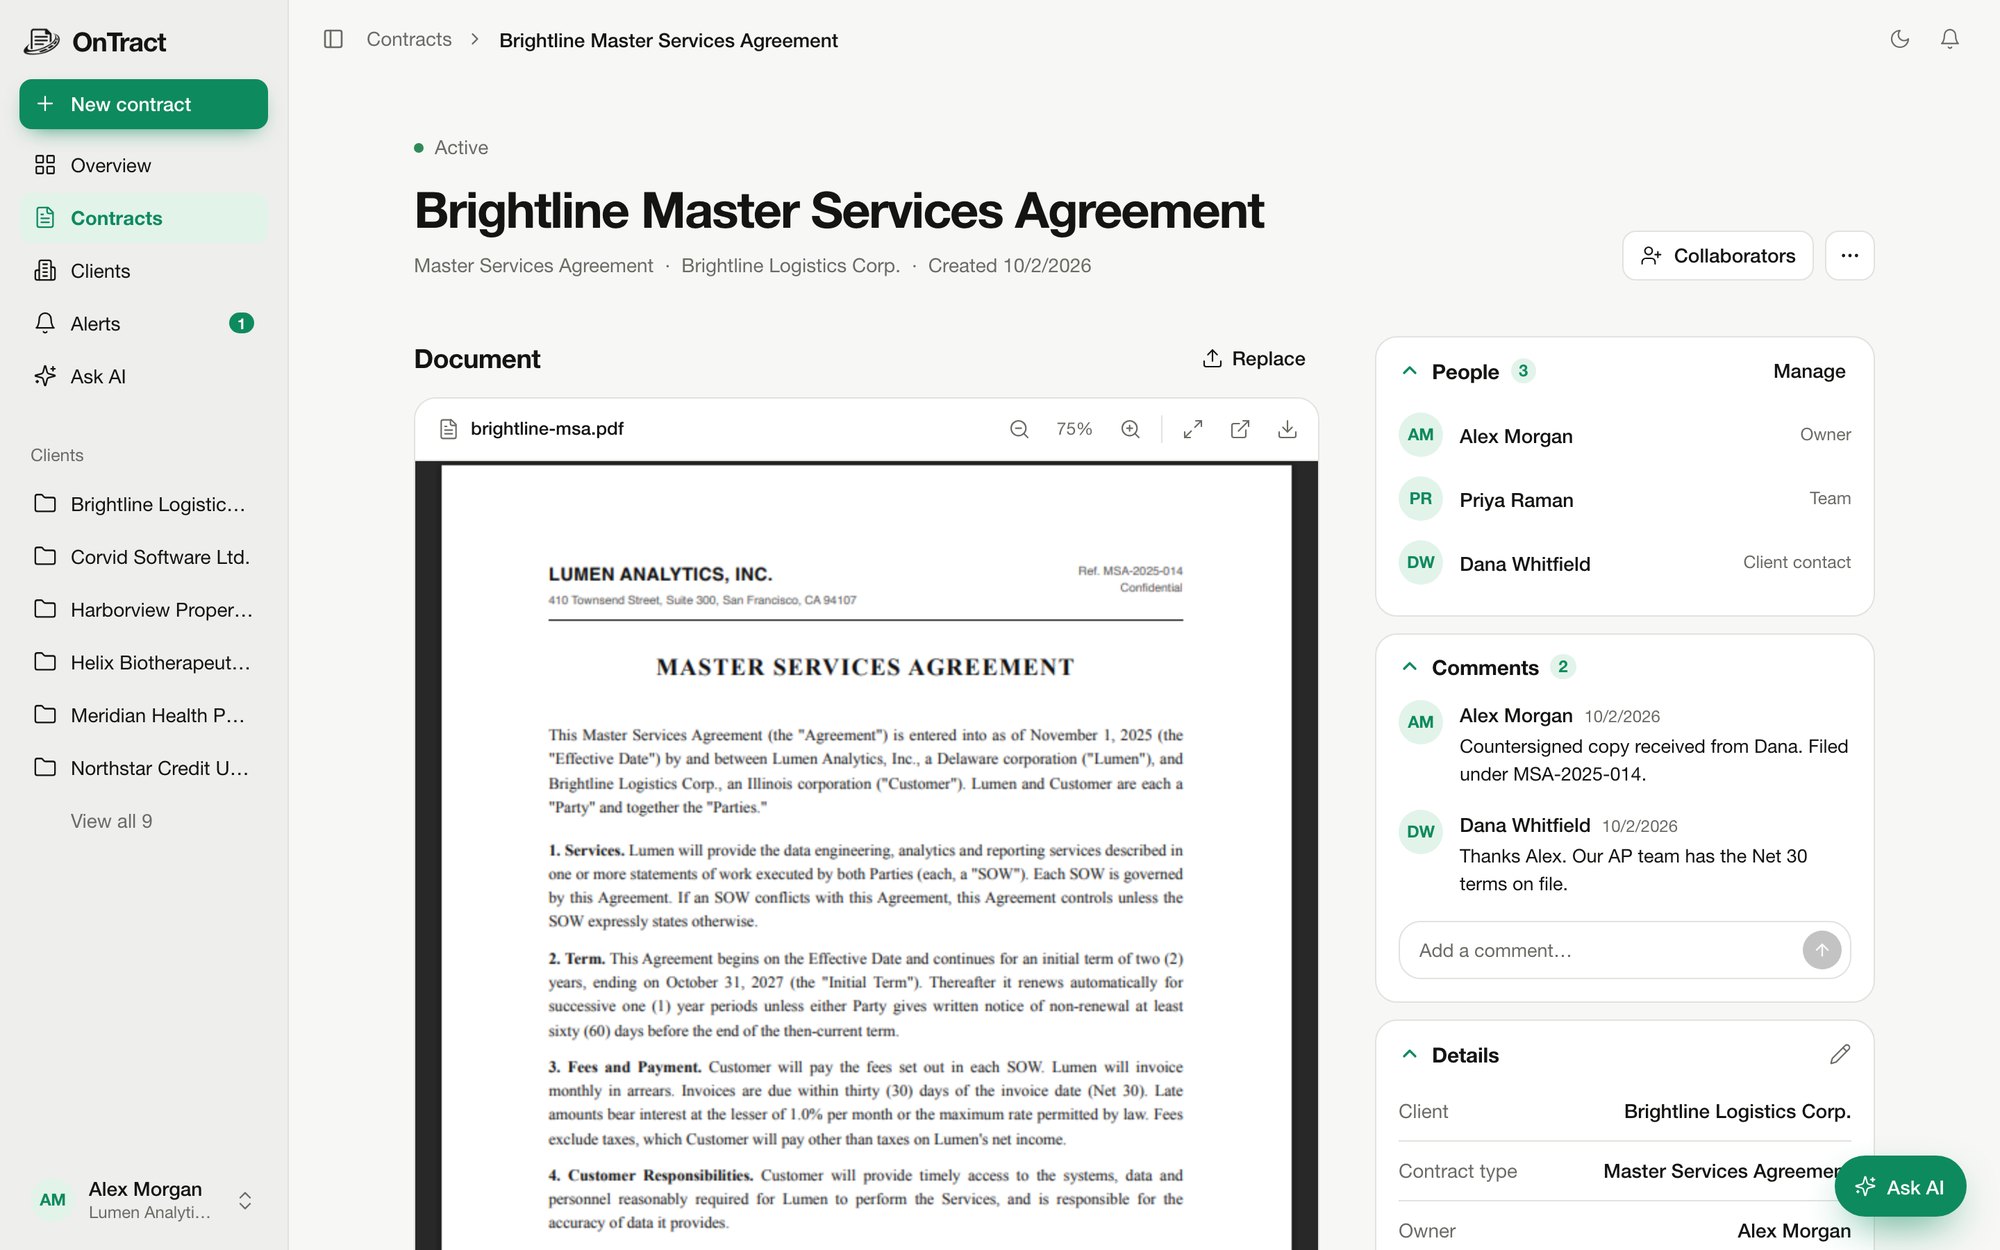2000x1250 pixels.
Task: Open the Meridian Health client folder
Action: (144, 716)
